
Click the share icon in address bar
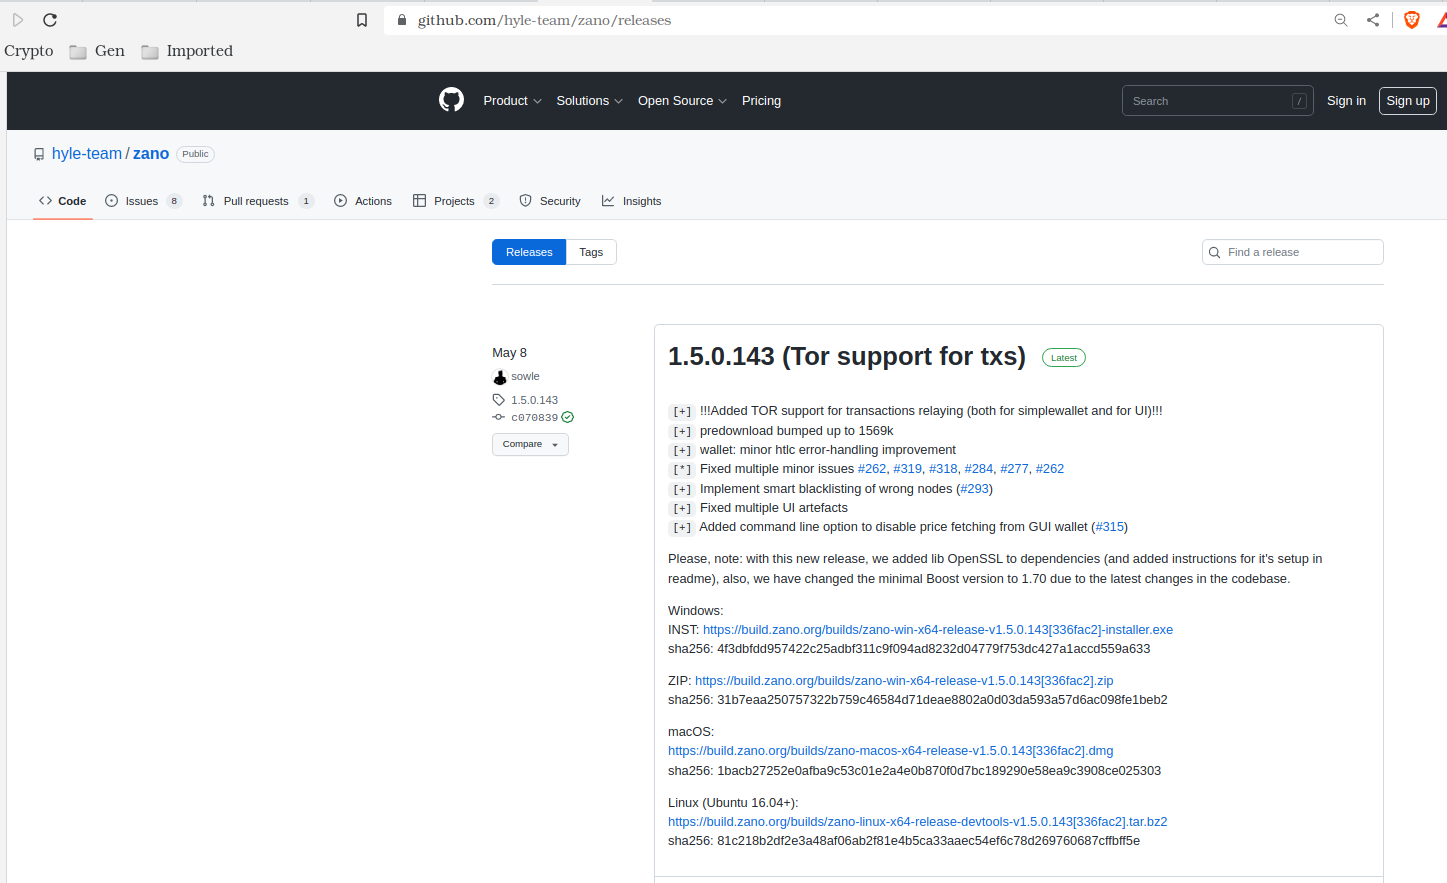coord(1373,20)
